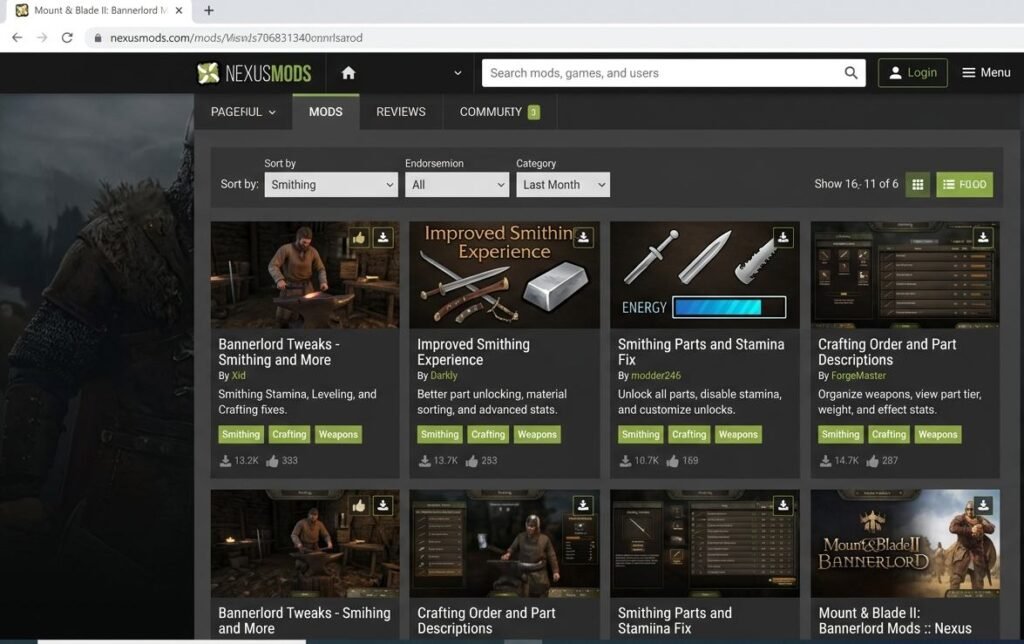The height and width of the screenshot is (644, 1024).
Task: Click endorsements thumbs-up showing 283
Action: pyautogui.click(x=472, y=461)
